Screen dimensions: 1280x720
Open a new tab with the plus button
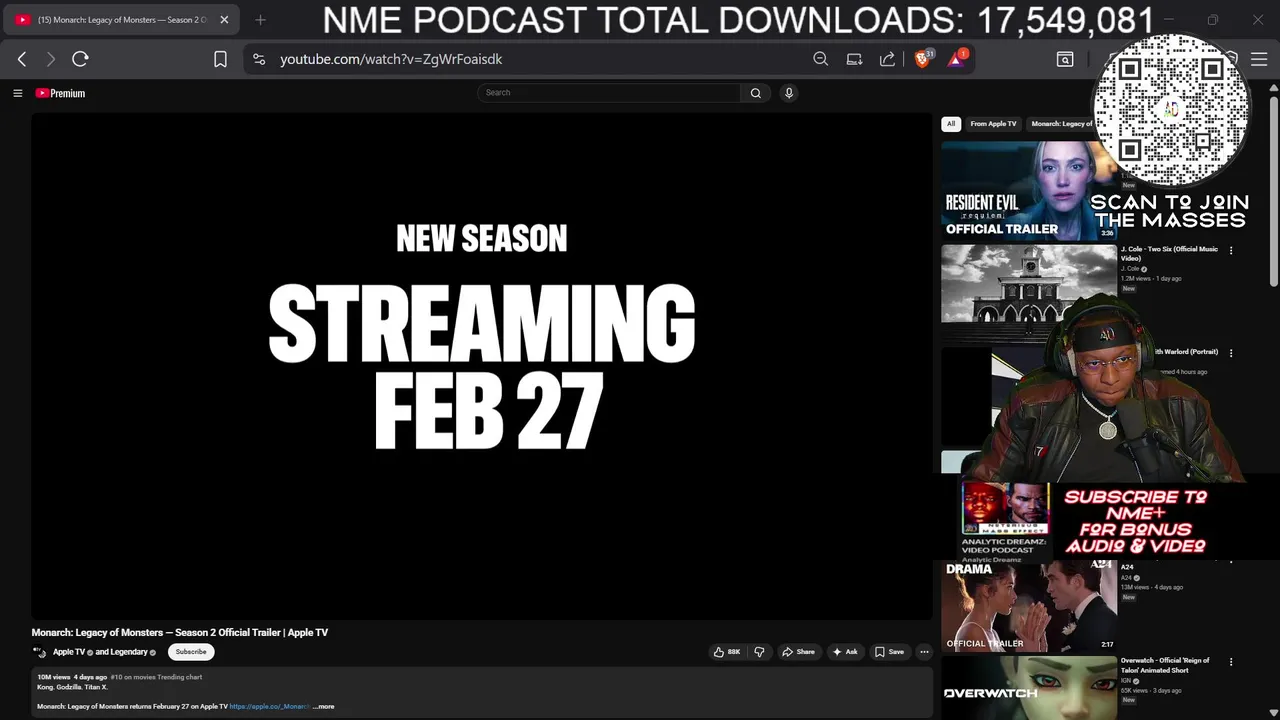[x=260, y=20]
